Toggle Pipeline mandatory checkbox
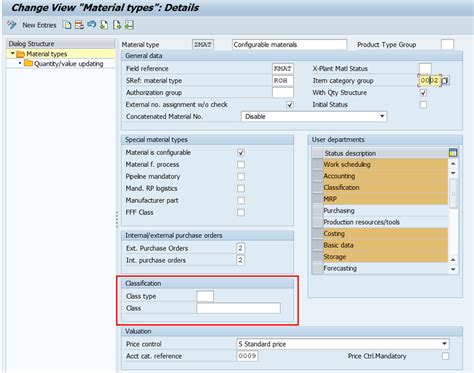474x373 pixels. tap(241, 177)
